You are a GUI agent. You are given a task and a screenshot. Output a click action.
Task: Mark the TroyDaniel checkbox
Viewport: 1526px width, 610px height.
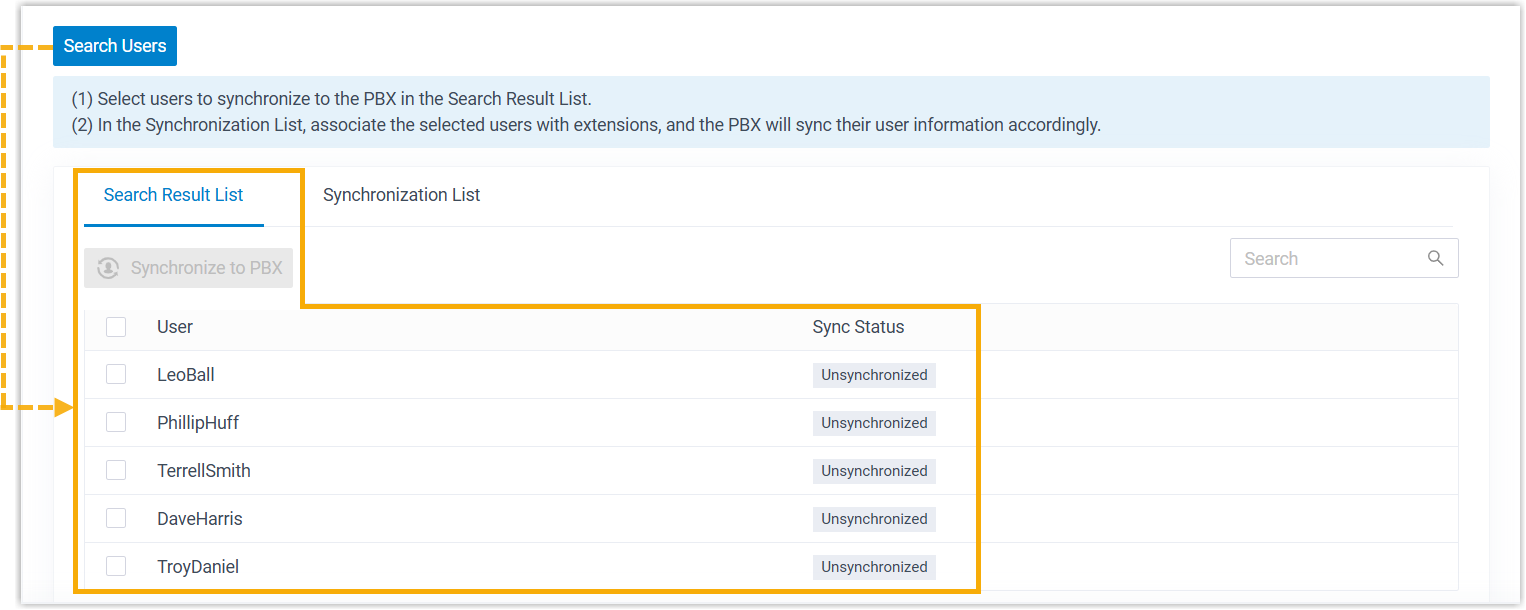(x=116, y=567)
